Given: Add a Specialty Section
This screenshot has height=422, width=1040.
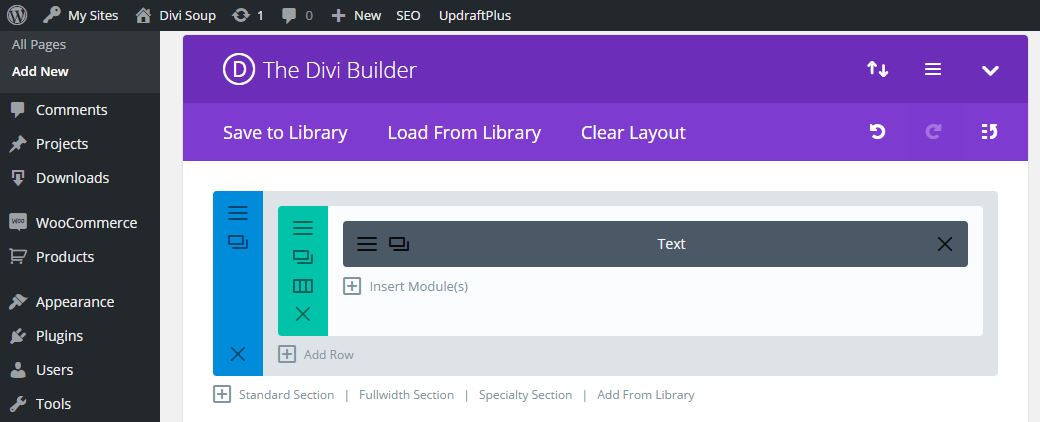Looking at the screenshot, I should click(525, 395).
